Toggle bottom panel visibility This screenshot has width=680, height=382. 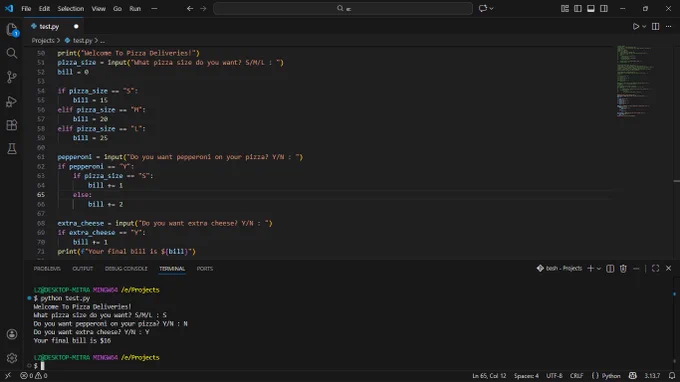point(591,8)
